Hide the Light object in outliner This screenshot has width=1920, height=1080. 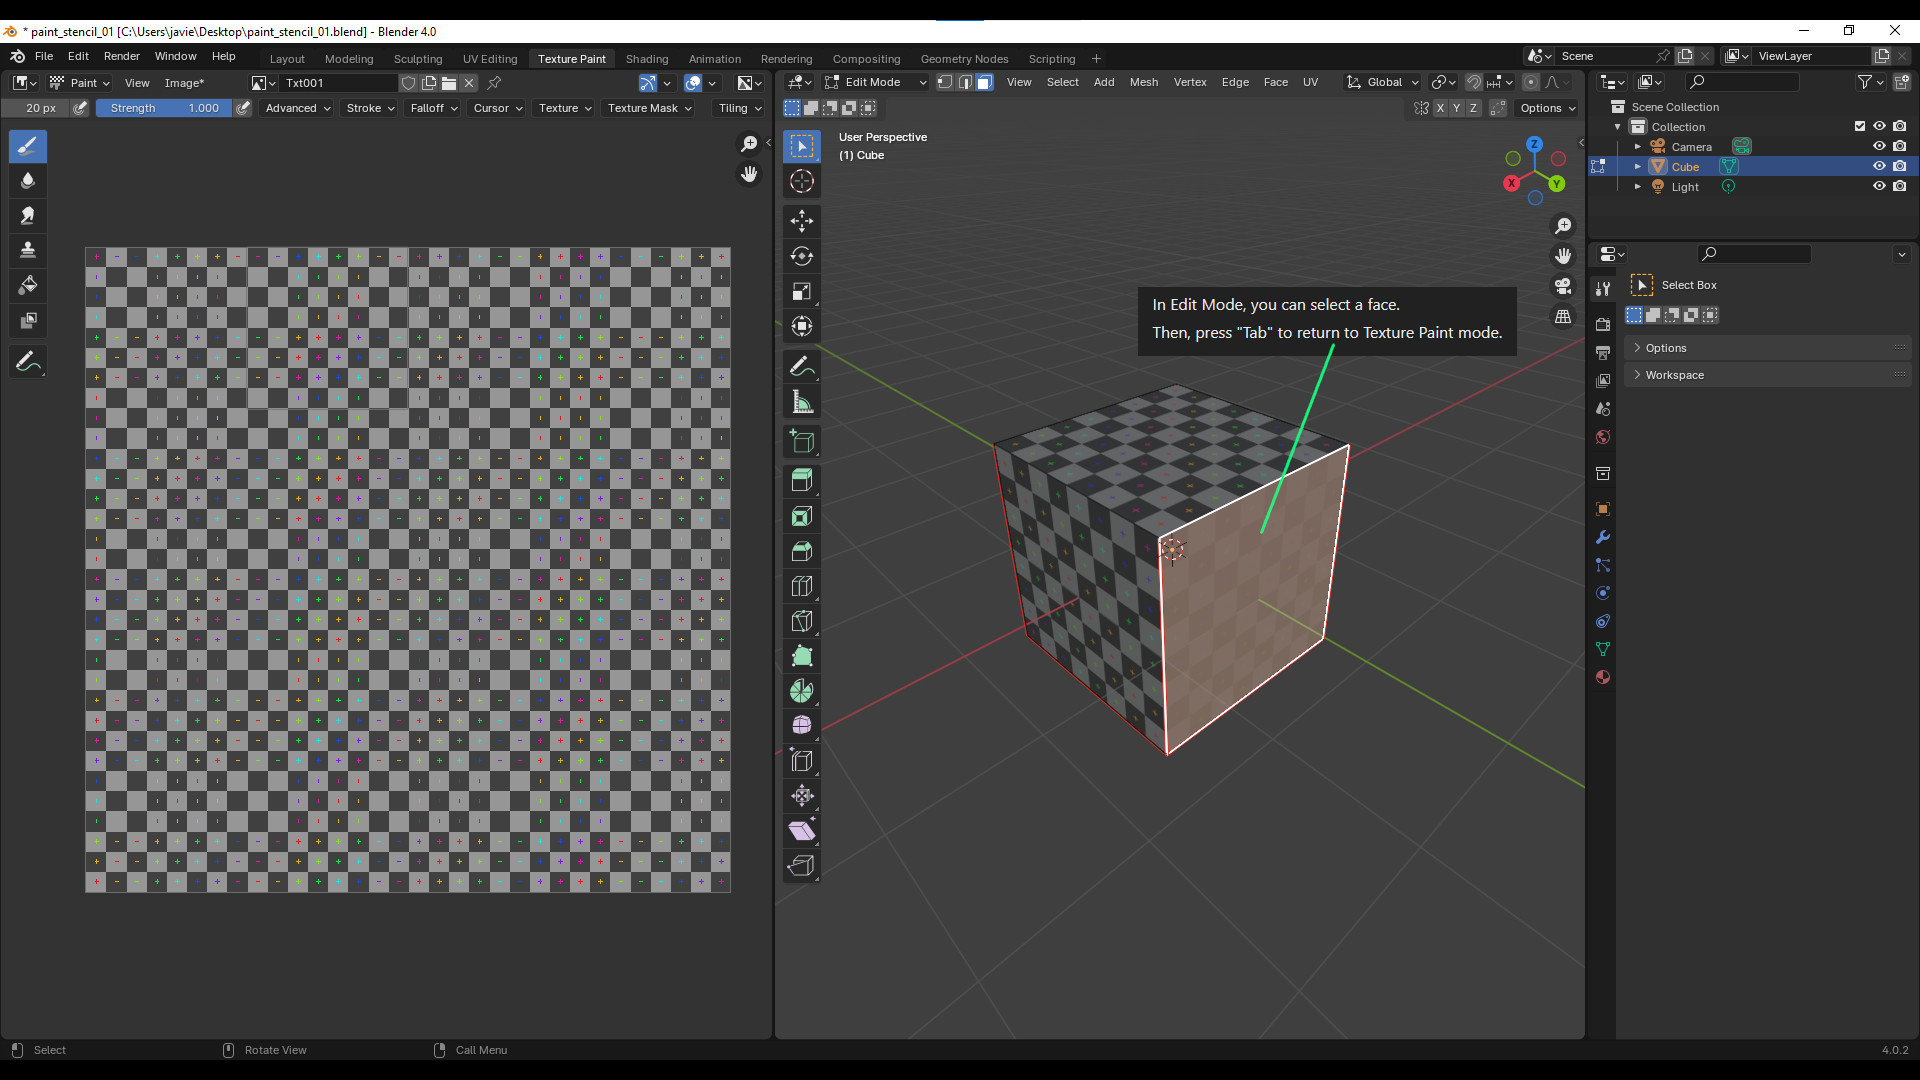point(1879,186)
